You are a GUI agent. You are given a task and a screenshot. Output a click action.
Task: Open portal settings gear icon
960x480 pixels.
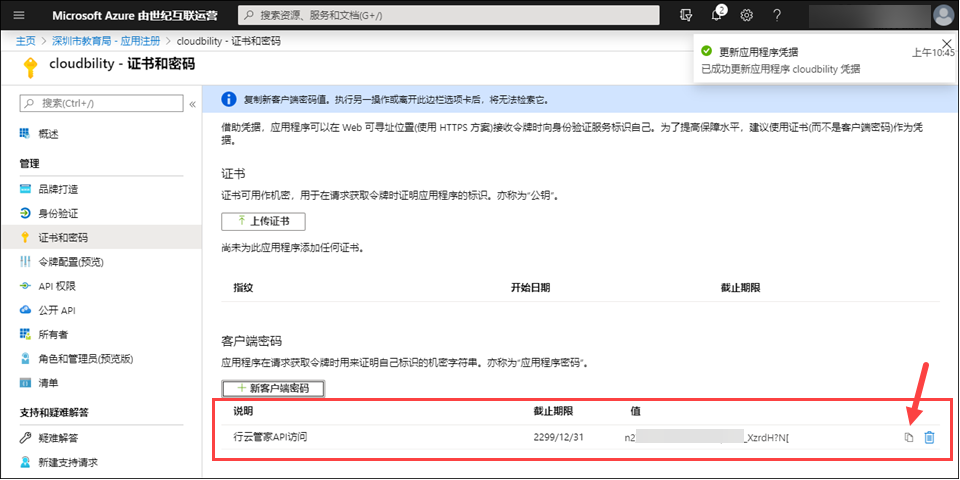tap(746, 15)
